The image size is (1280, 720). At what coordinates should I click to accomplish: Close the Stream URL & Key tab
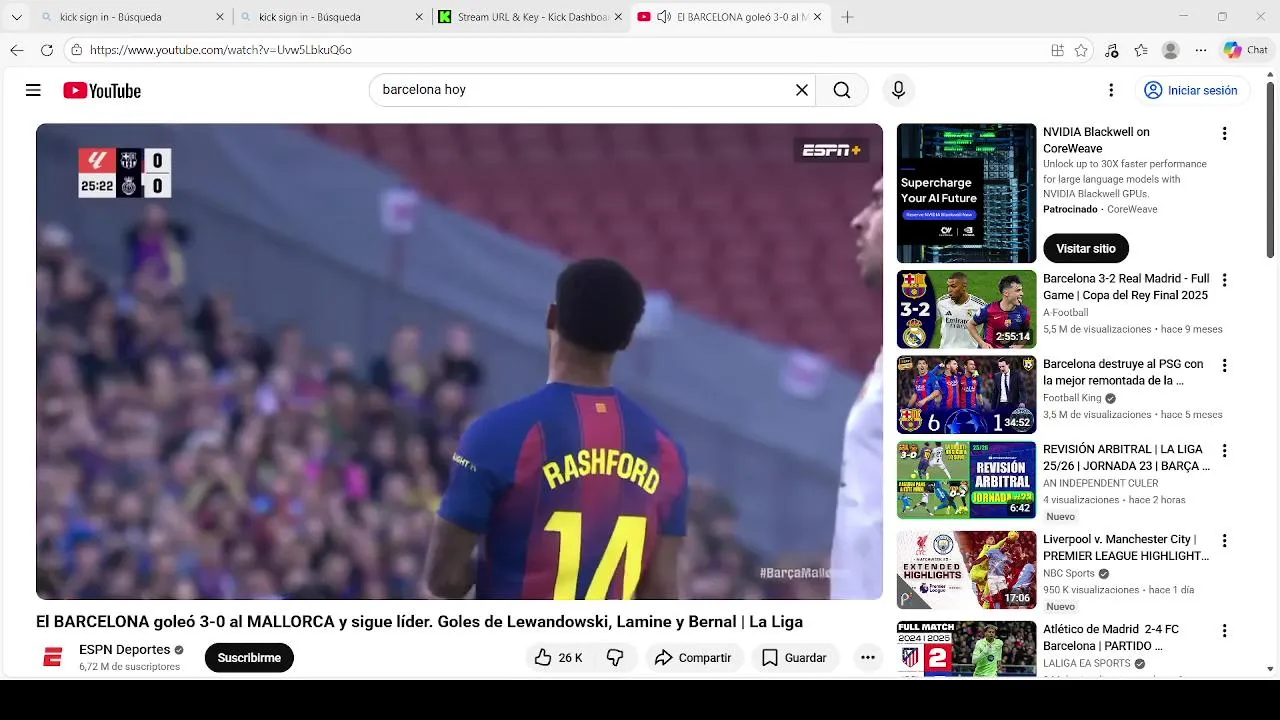click(x=618, y=17)
